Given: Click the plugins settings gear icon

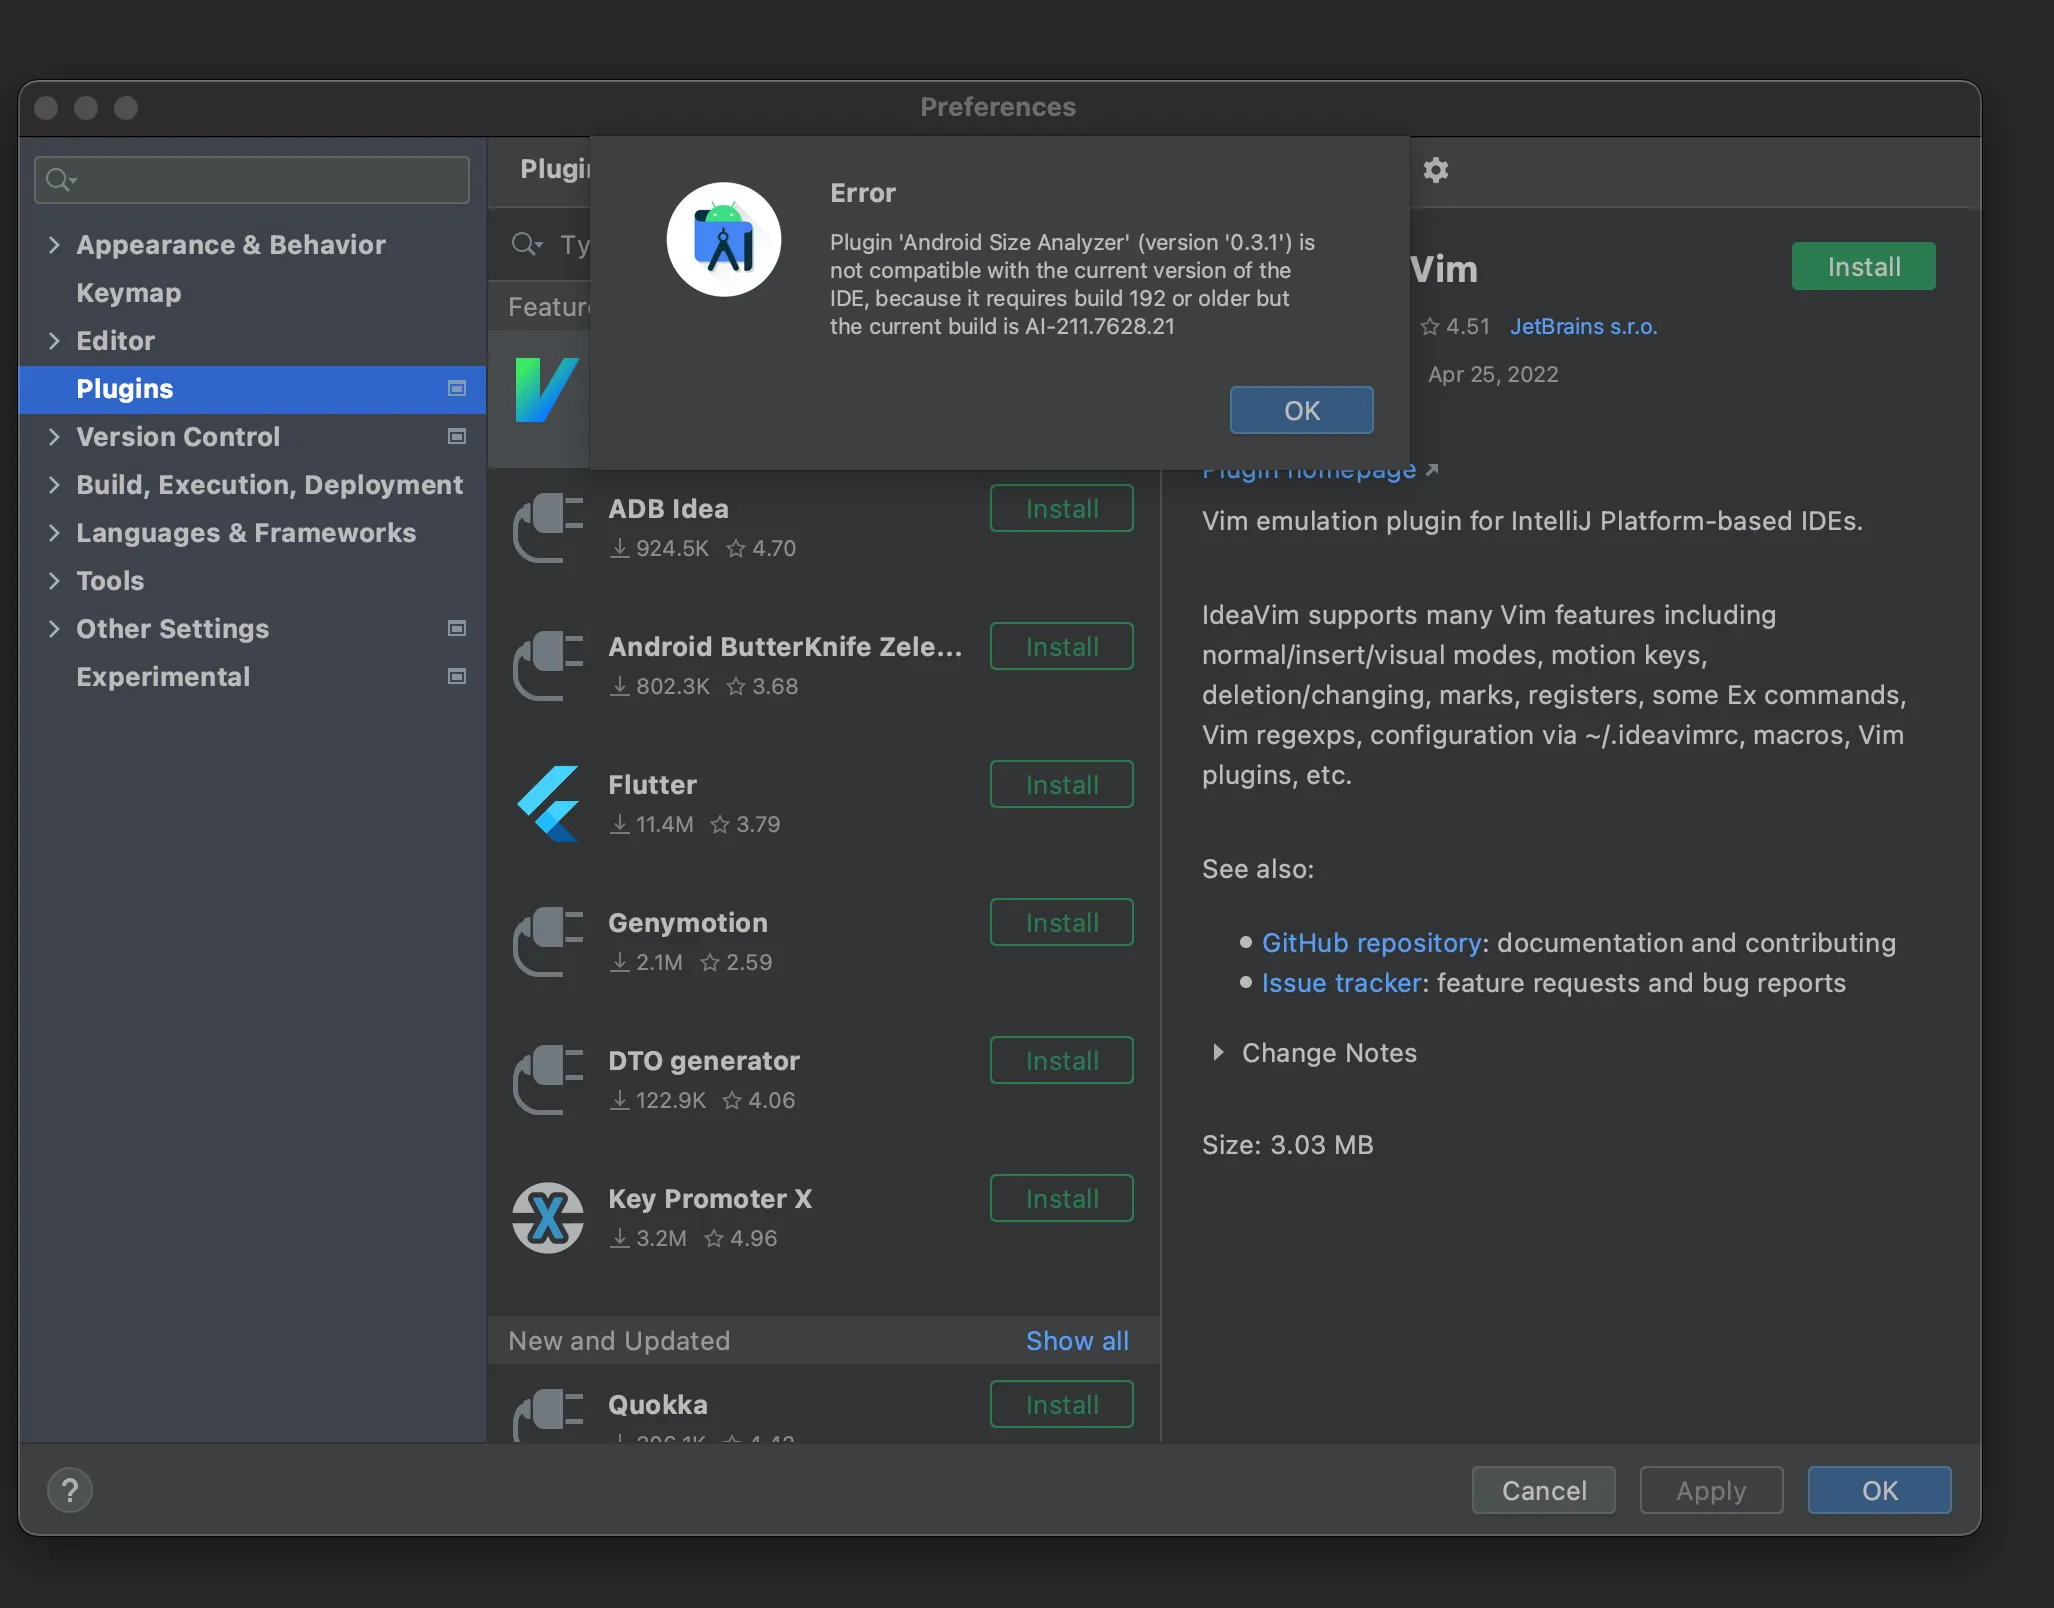Looking at the screenshot, I should [x=1435, y=170].
